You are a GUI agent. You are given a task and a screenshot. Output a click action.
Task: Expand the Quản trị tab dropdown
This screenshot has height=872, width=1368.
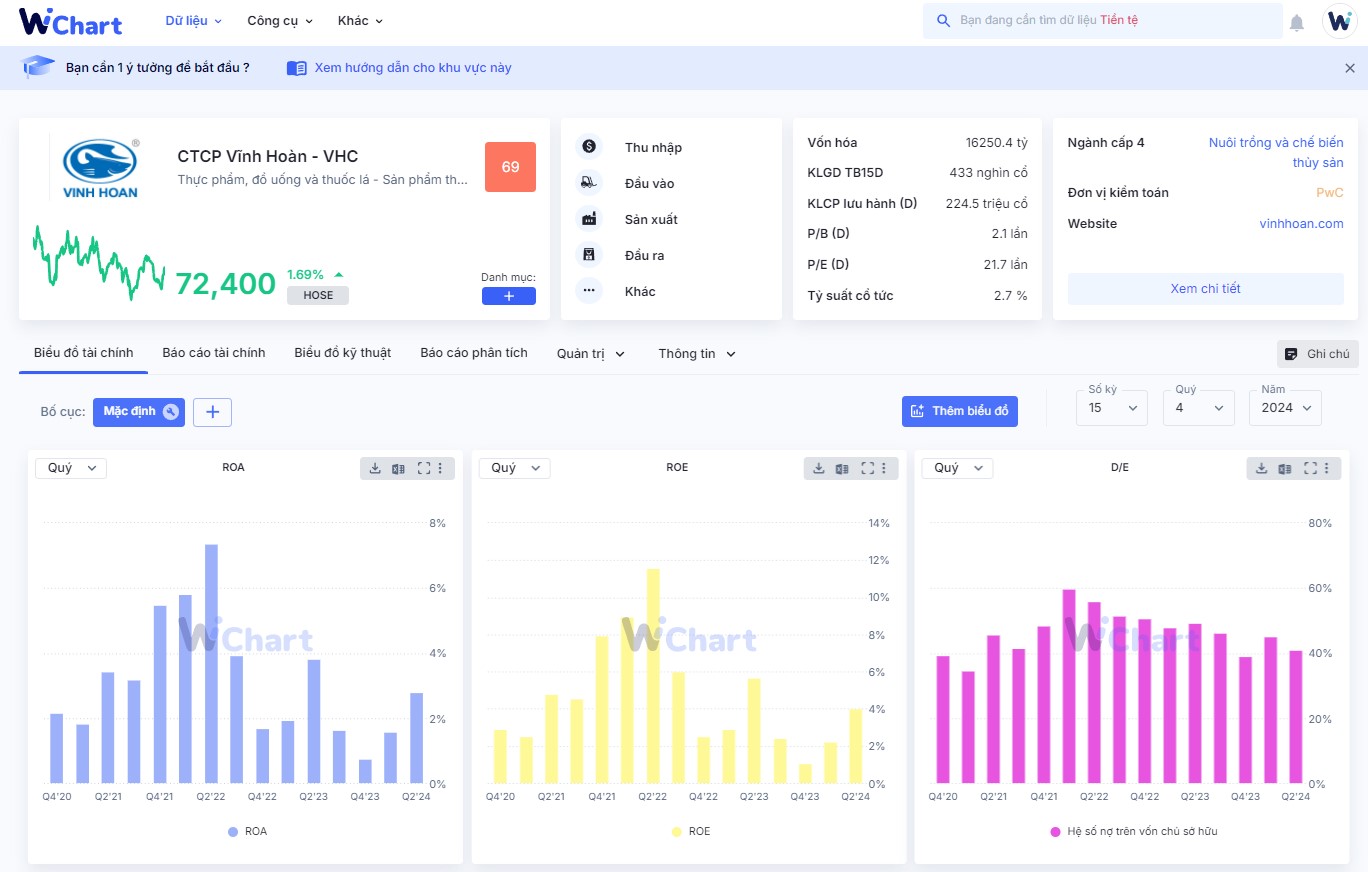tap(591, 354)
